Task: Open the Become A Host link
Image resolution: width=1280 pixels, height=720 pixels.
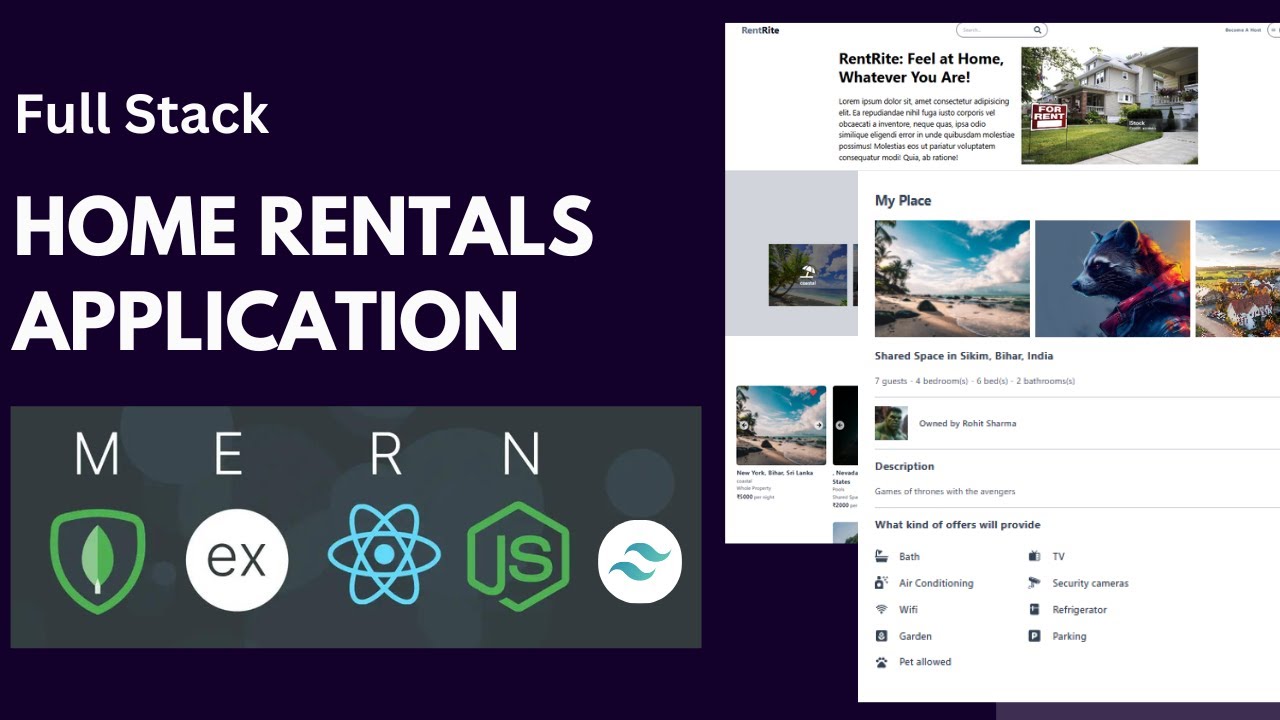Action: (1243, 30)
